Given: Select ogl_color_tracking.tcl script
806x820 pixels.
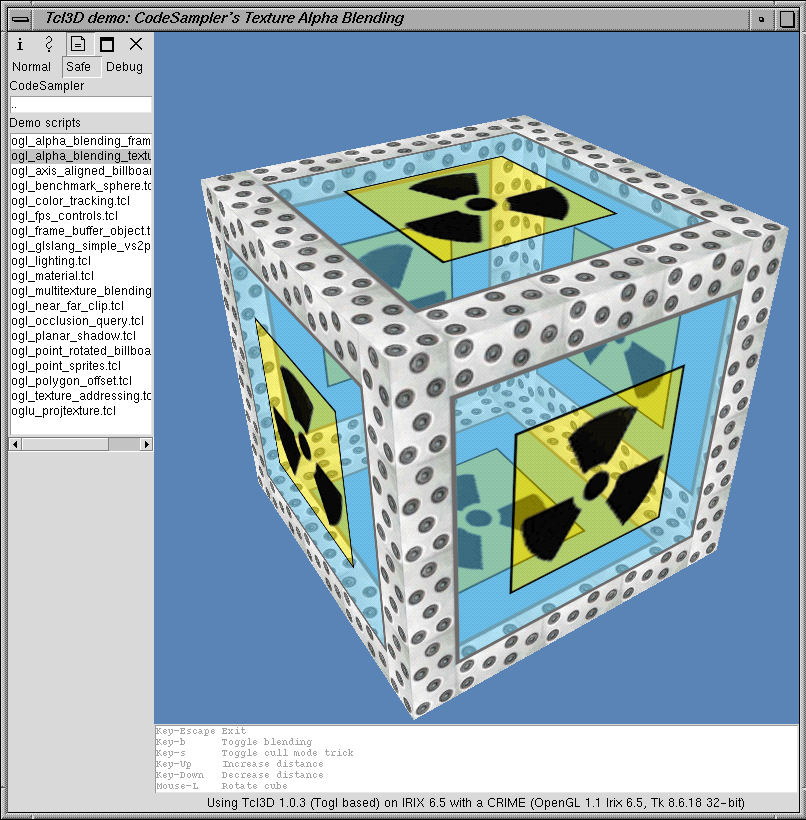Looking at the screenshot, I should point(81,201).
